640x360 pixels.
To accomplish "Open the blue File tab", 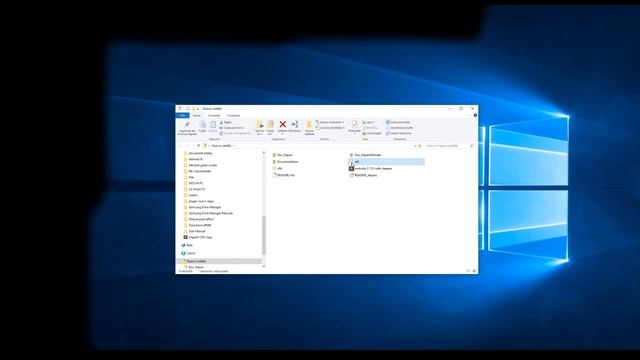I will (182, 116).
